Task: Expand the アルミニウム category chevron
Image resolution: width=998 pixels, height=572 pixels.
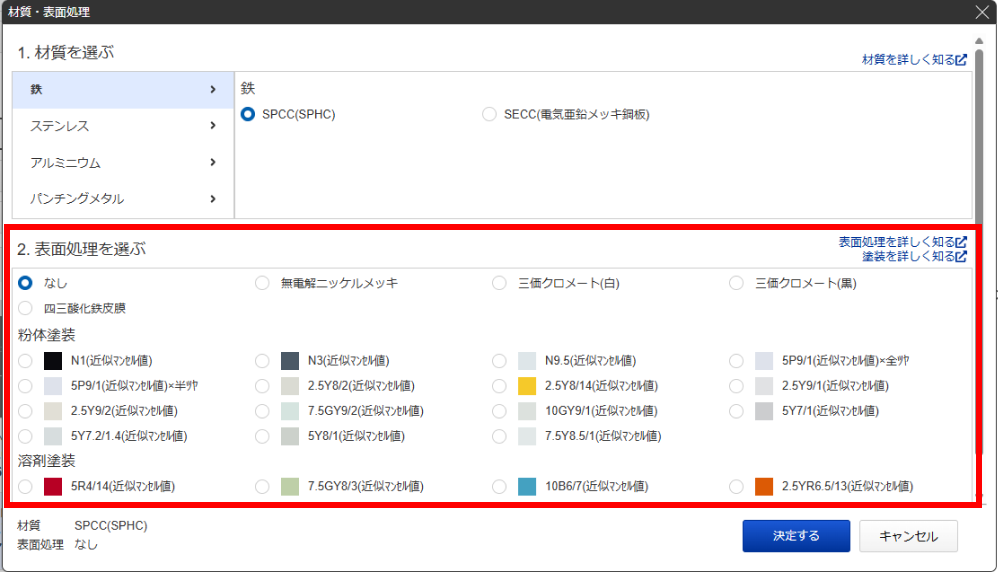Action: [x=213, y=163]
